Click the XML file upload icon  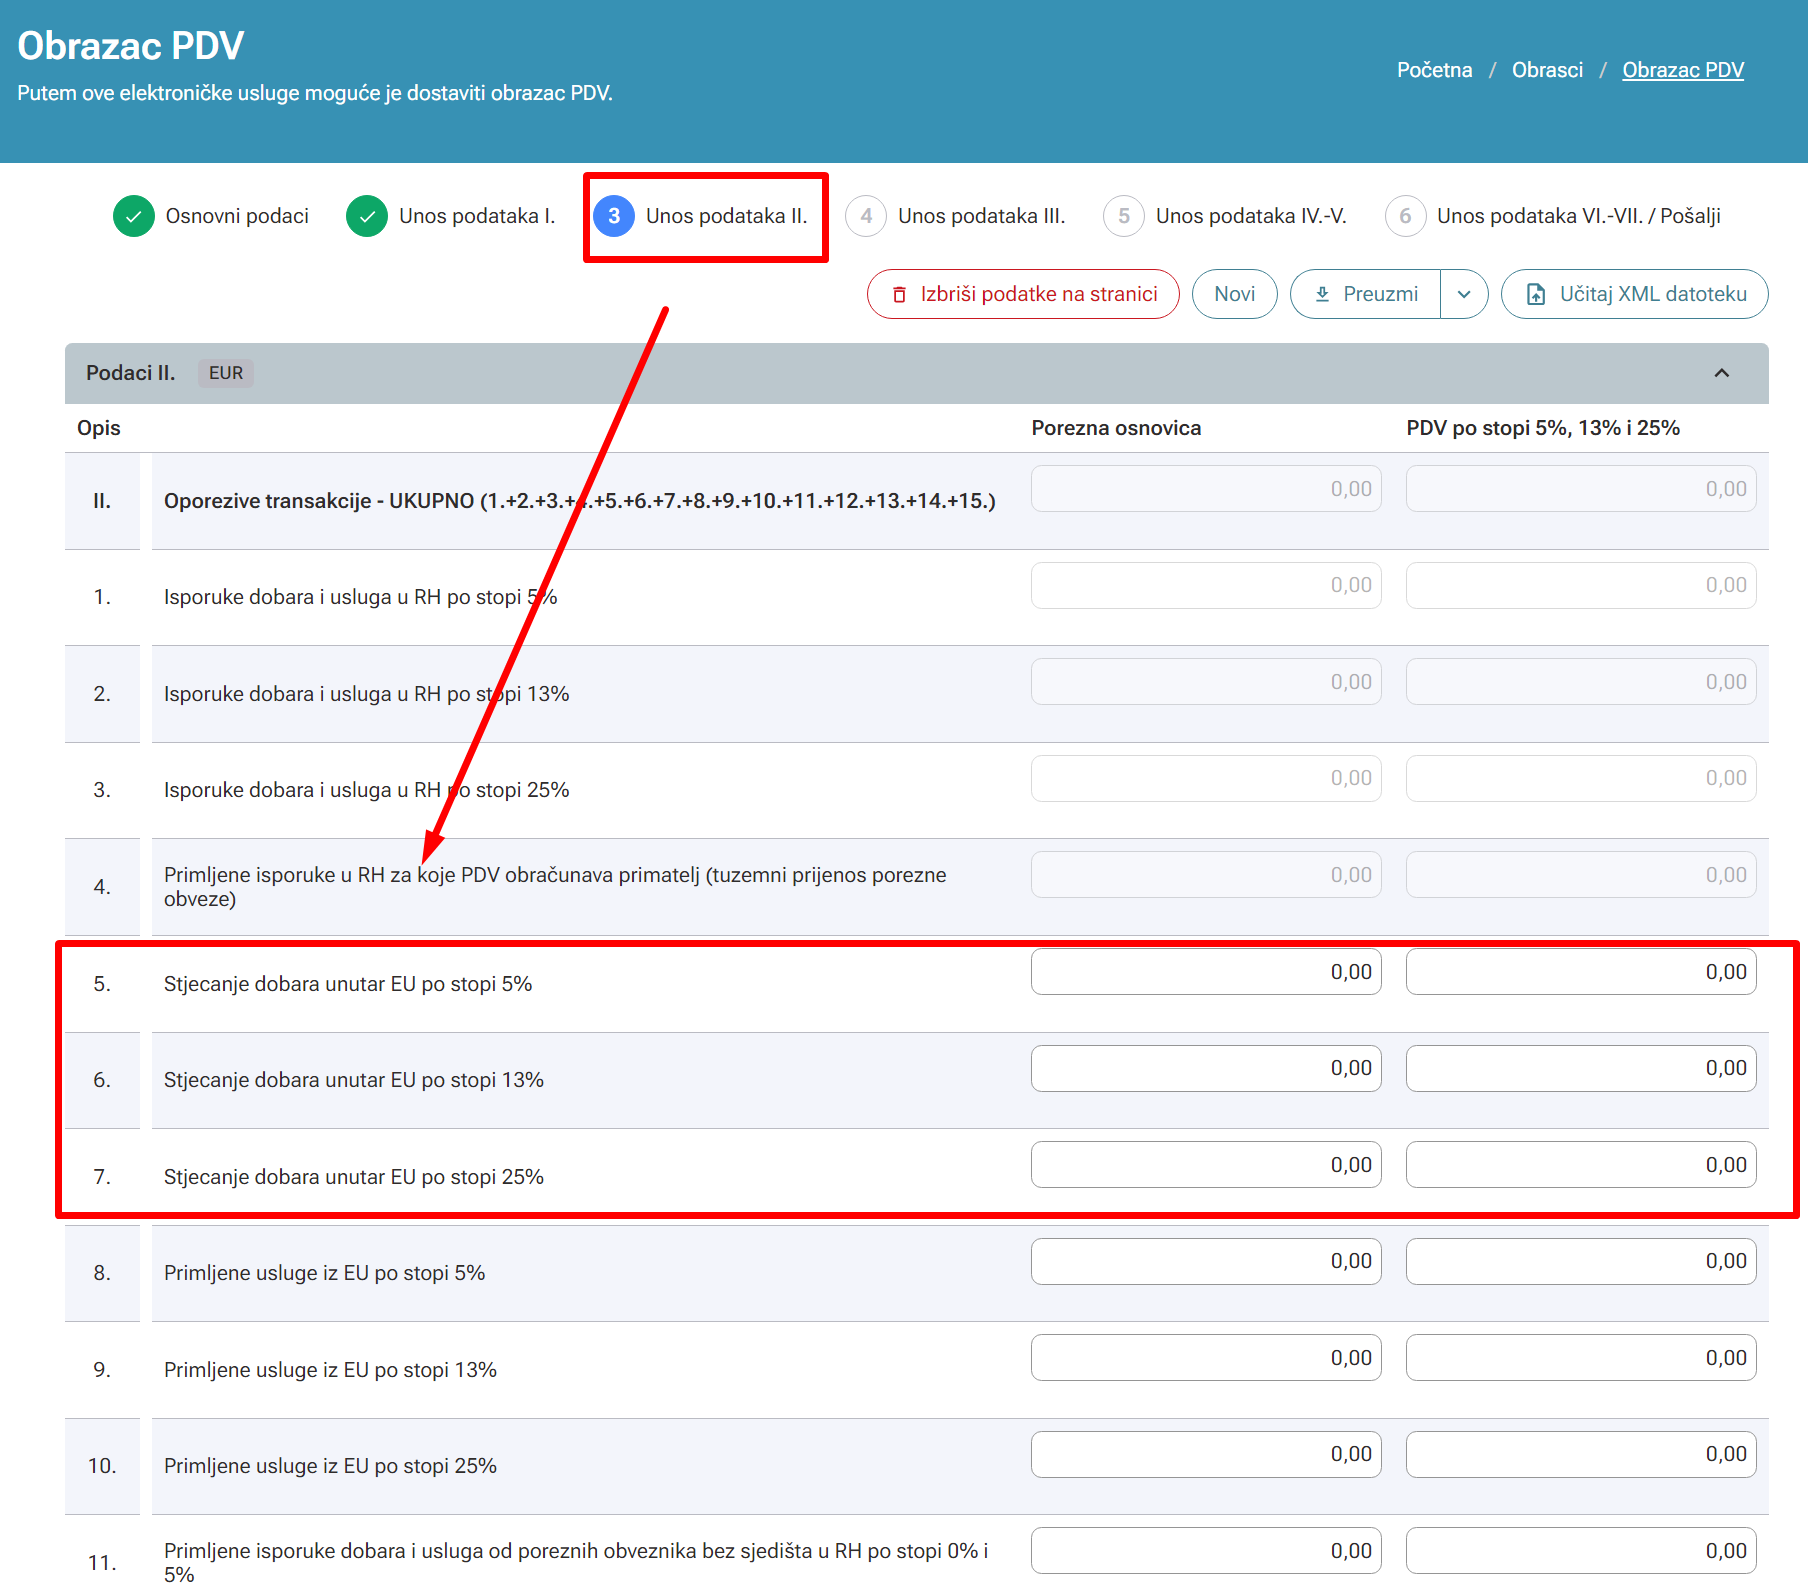[1535, 294]
